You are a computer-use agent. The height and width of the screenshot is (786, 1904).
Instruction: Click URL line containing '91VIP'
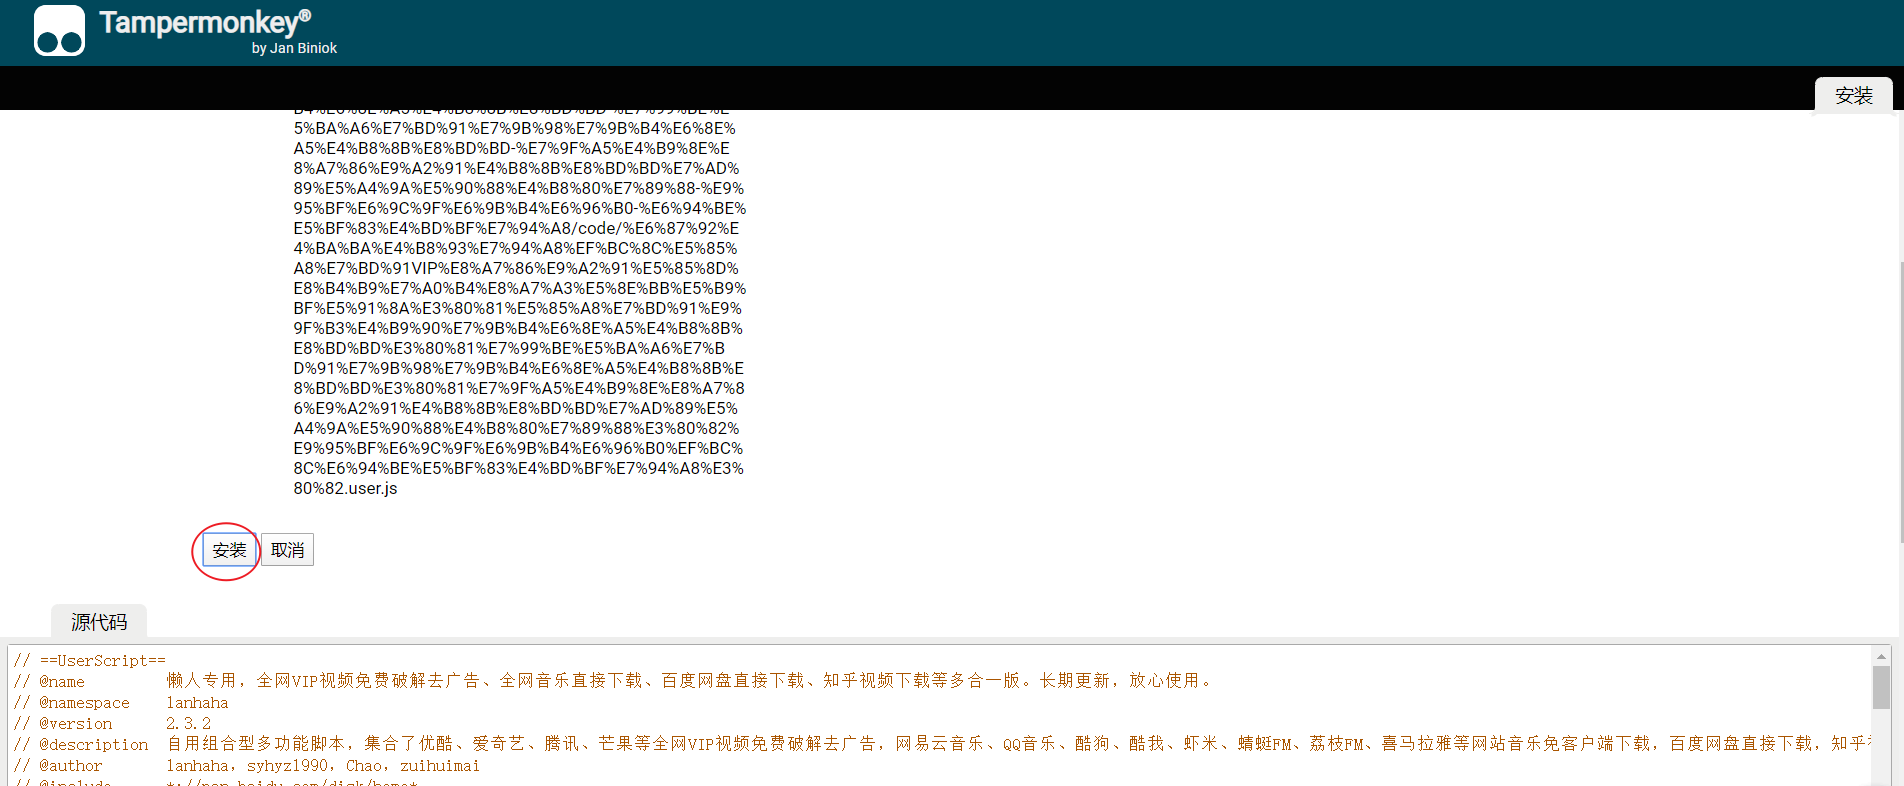click(x=516, y=268)
